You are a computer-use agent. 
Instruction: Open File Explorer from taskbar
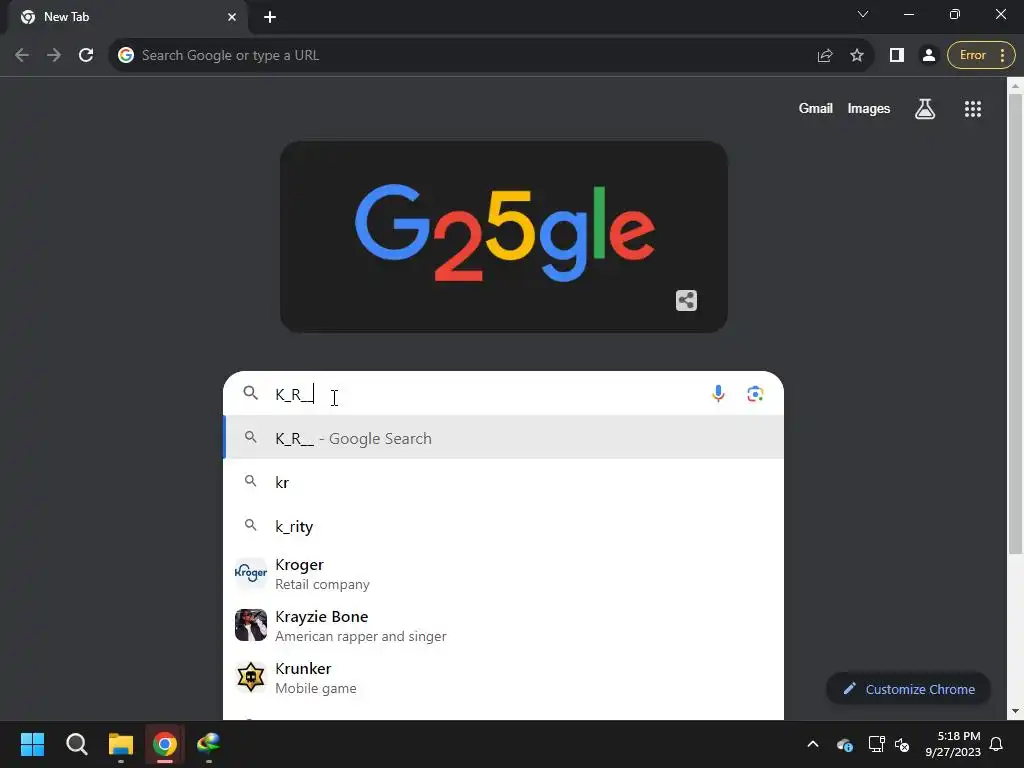coord(121,744)
